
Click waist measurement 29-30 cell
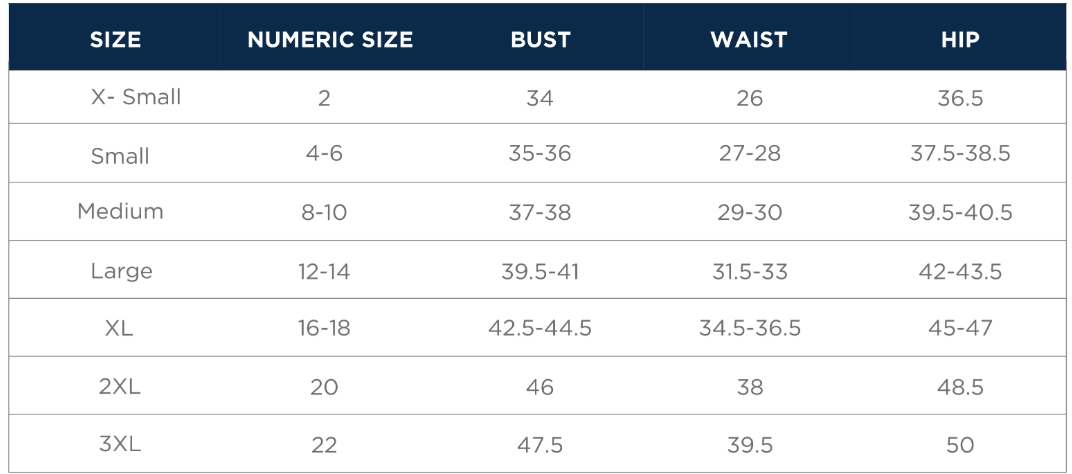click(750, 213)
